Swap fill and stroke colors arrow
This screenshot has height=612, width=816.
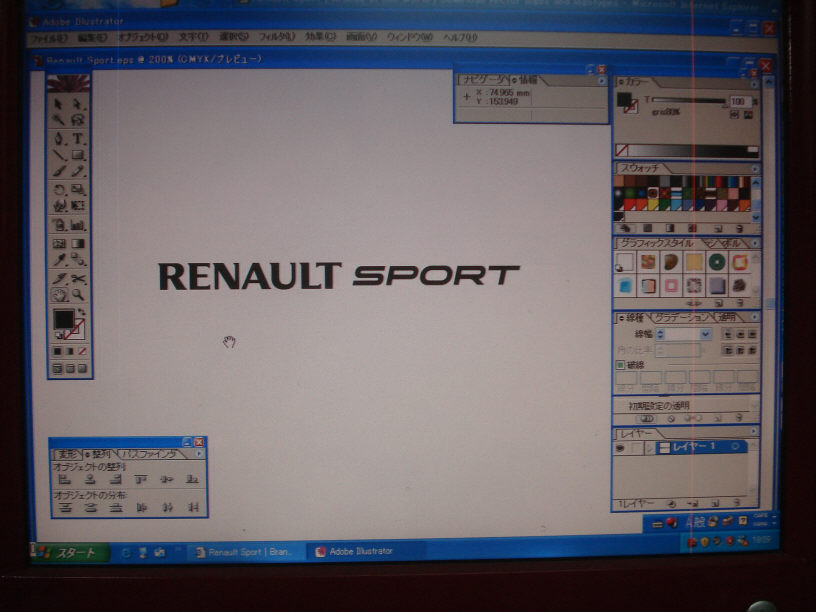[x=81, y=313]
